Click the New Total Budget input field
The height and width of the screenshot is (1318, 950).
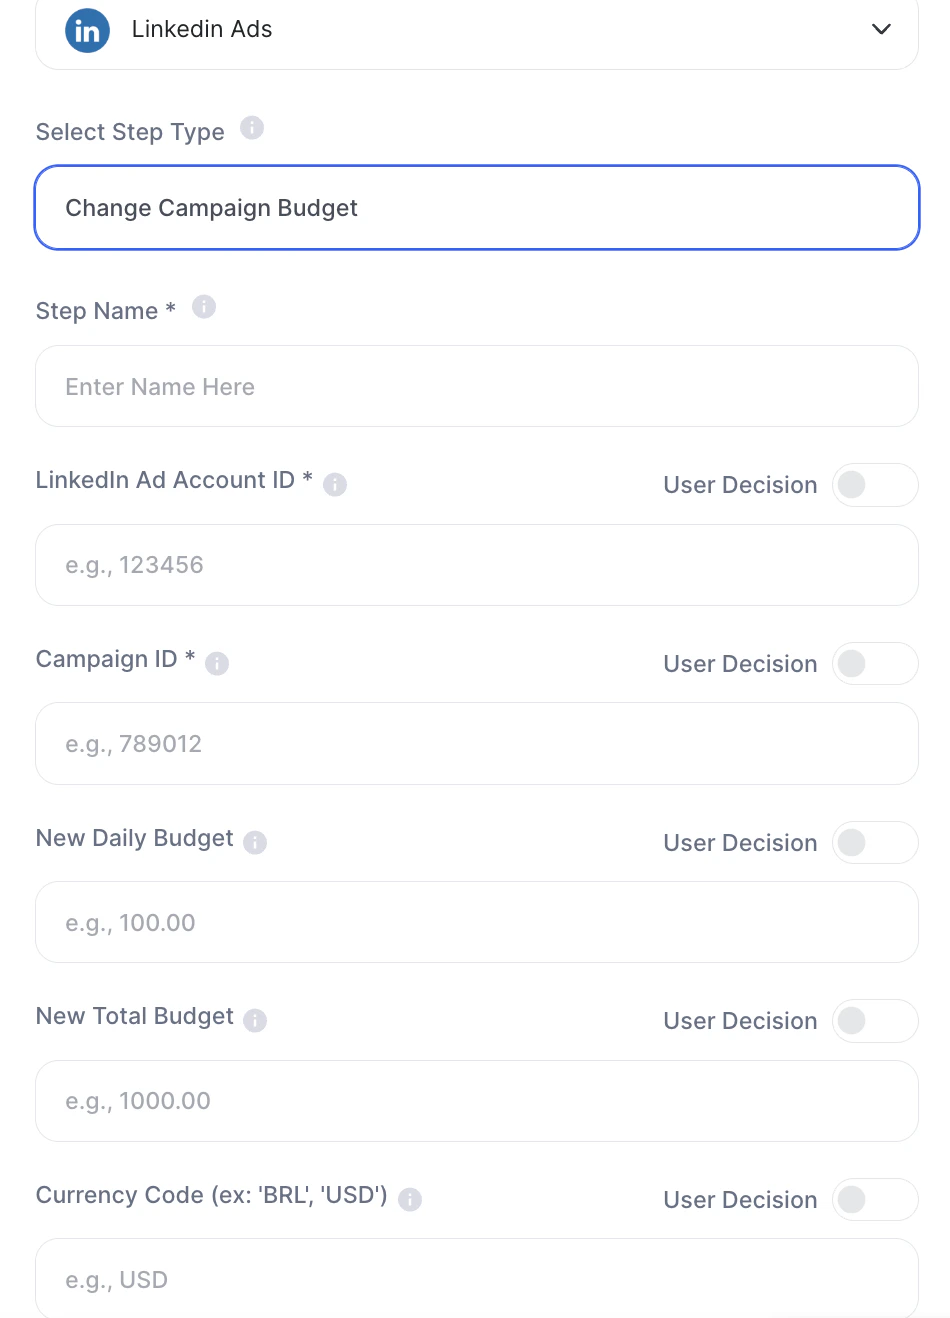[x=476, y=1101]
